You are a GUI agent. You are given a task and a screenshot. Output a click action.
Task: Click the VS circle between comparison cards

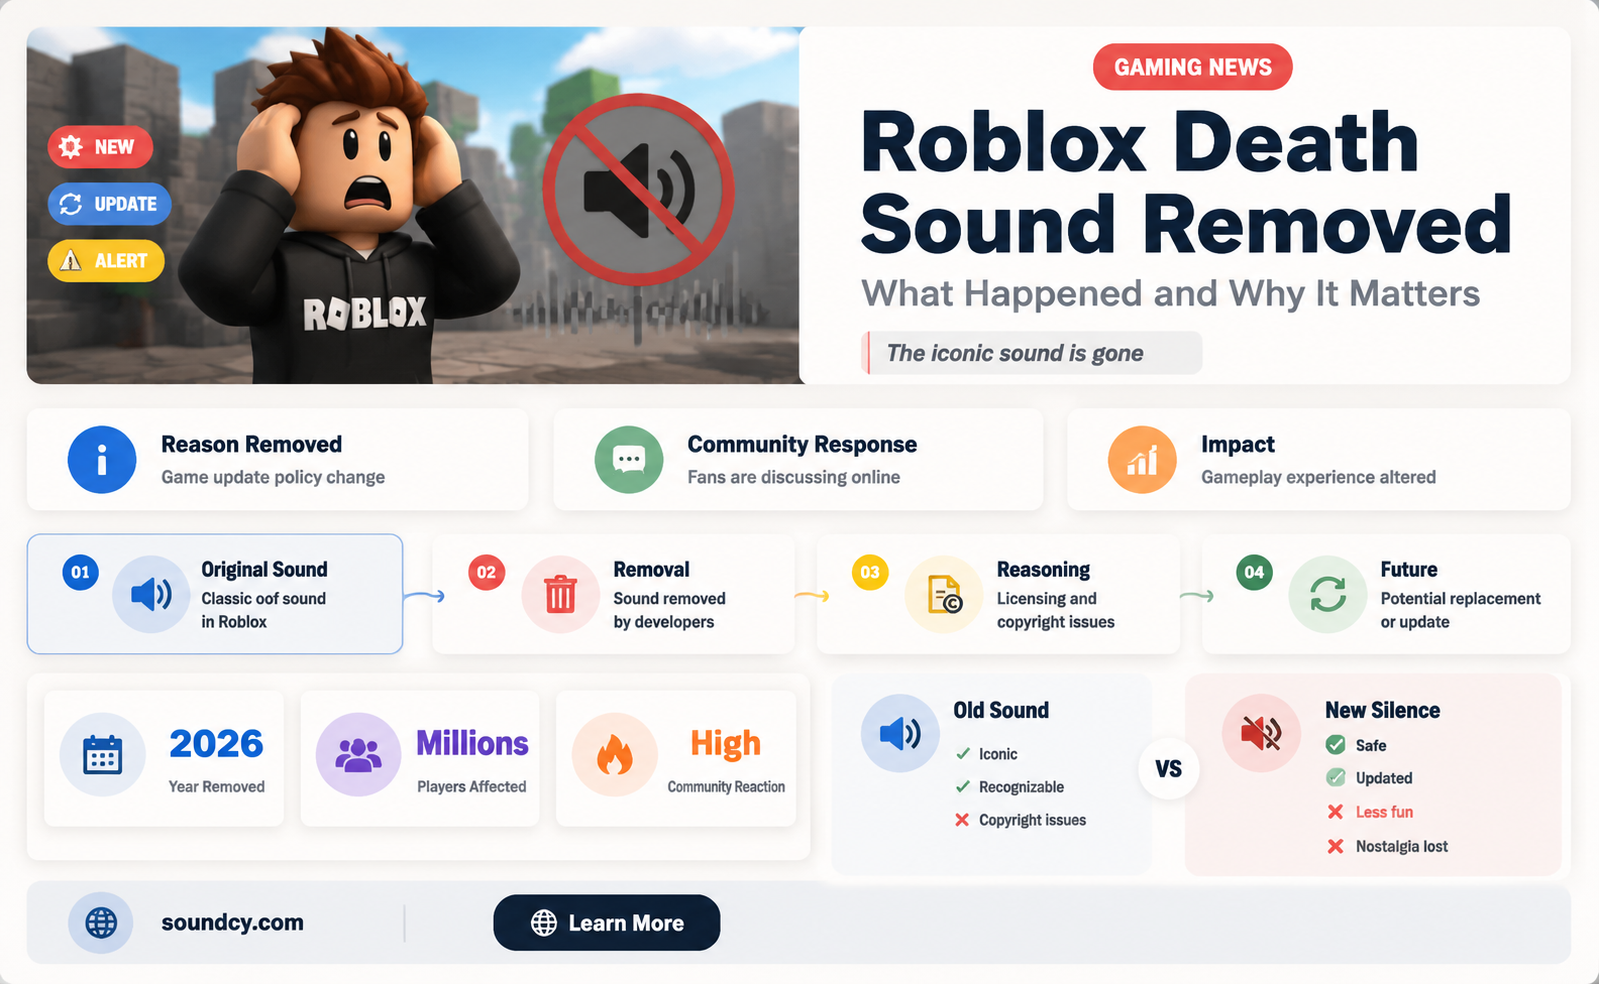coord(1168,769)
